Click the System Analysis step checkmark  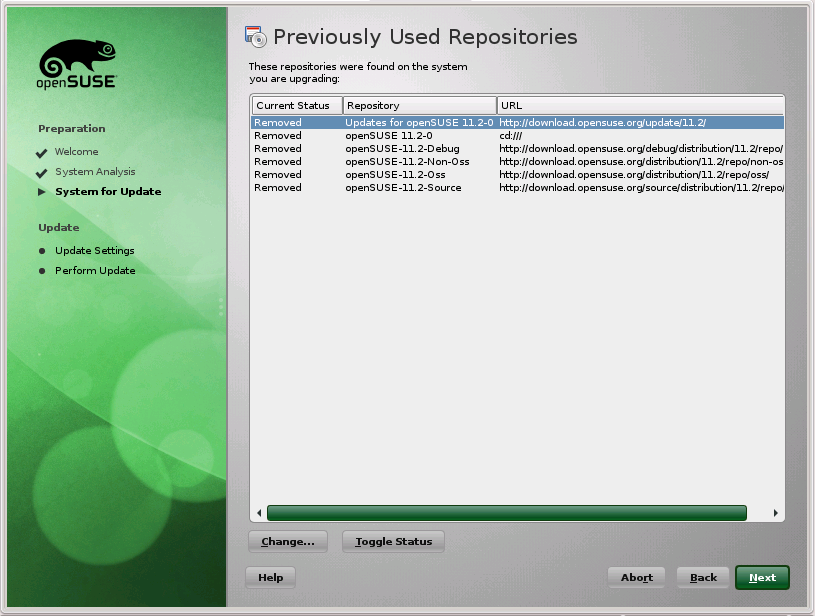point(42,173)
